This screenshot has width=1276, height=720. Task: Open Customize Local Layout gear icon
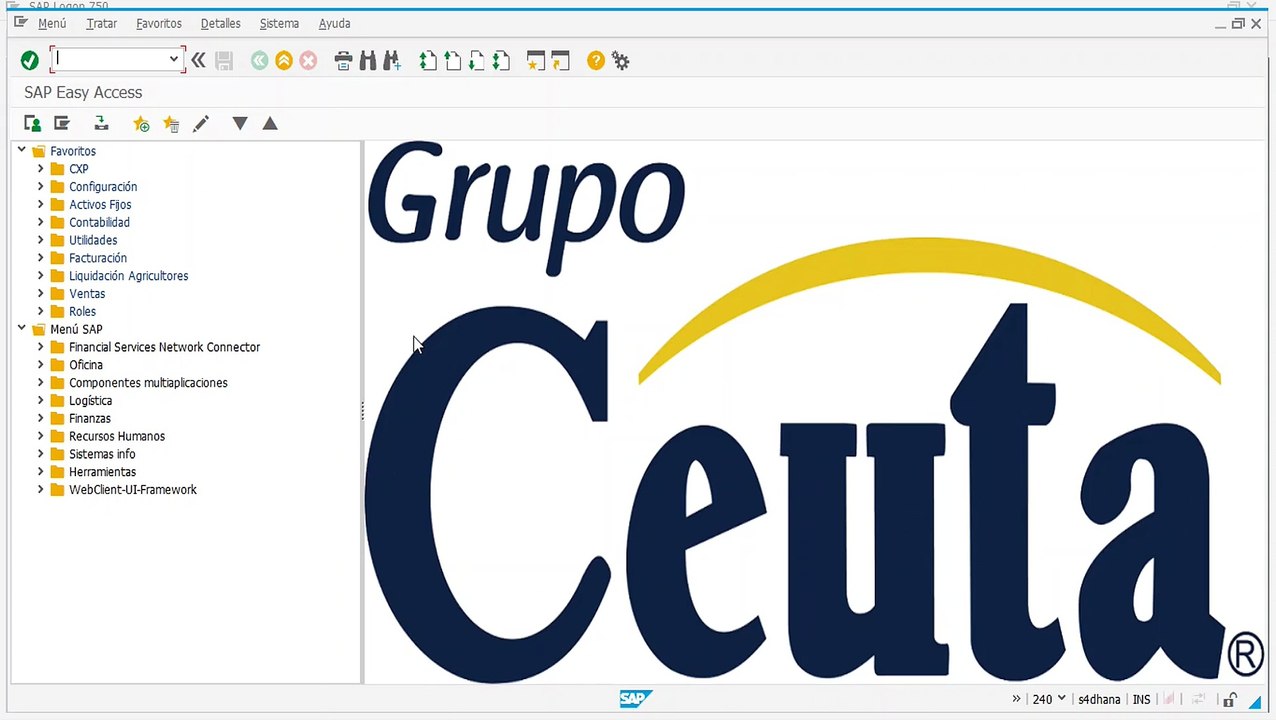pyautogui.click(x=621, y=61)
